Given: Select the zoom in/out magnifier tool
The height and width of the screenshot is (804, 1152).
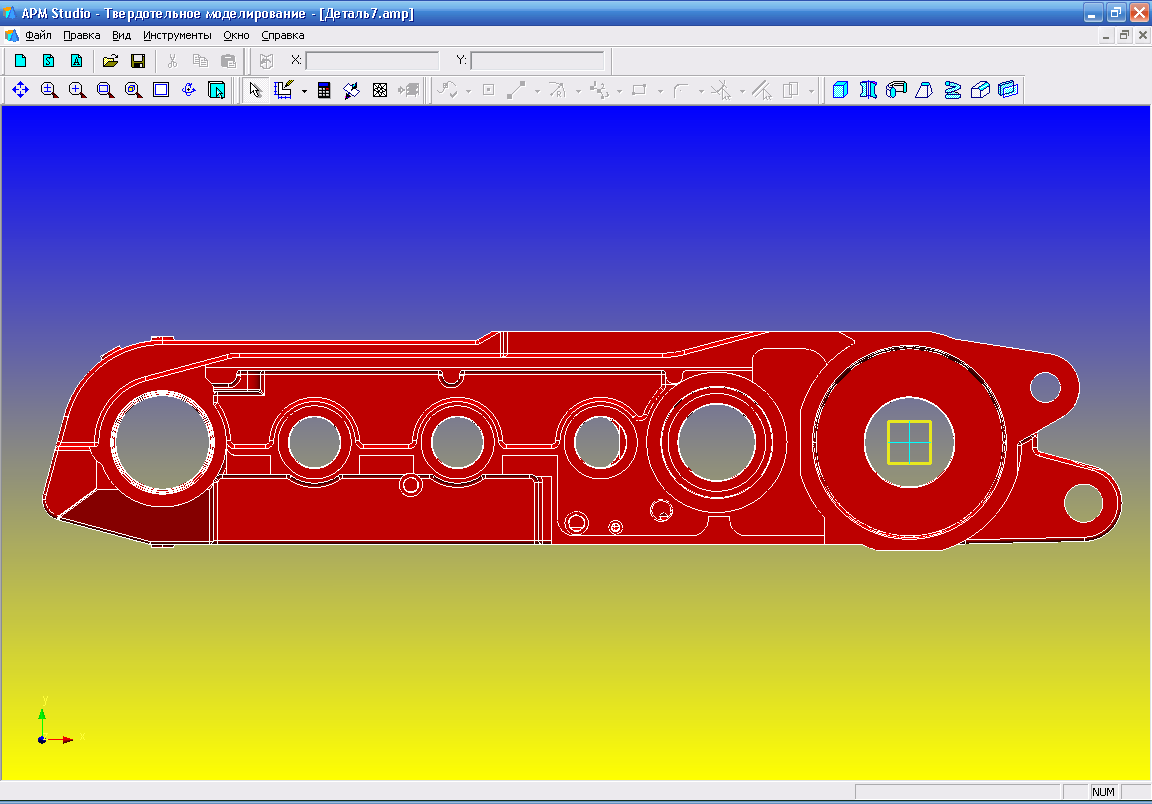Looking at the screenshot, I should click(x=49, y=90).
